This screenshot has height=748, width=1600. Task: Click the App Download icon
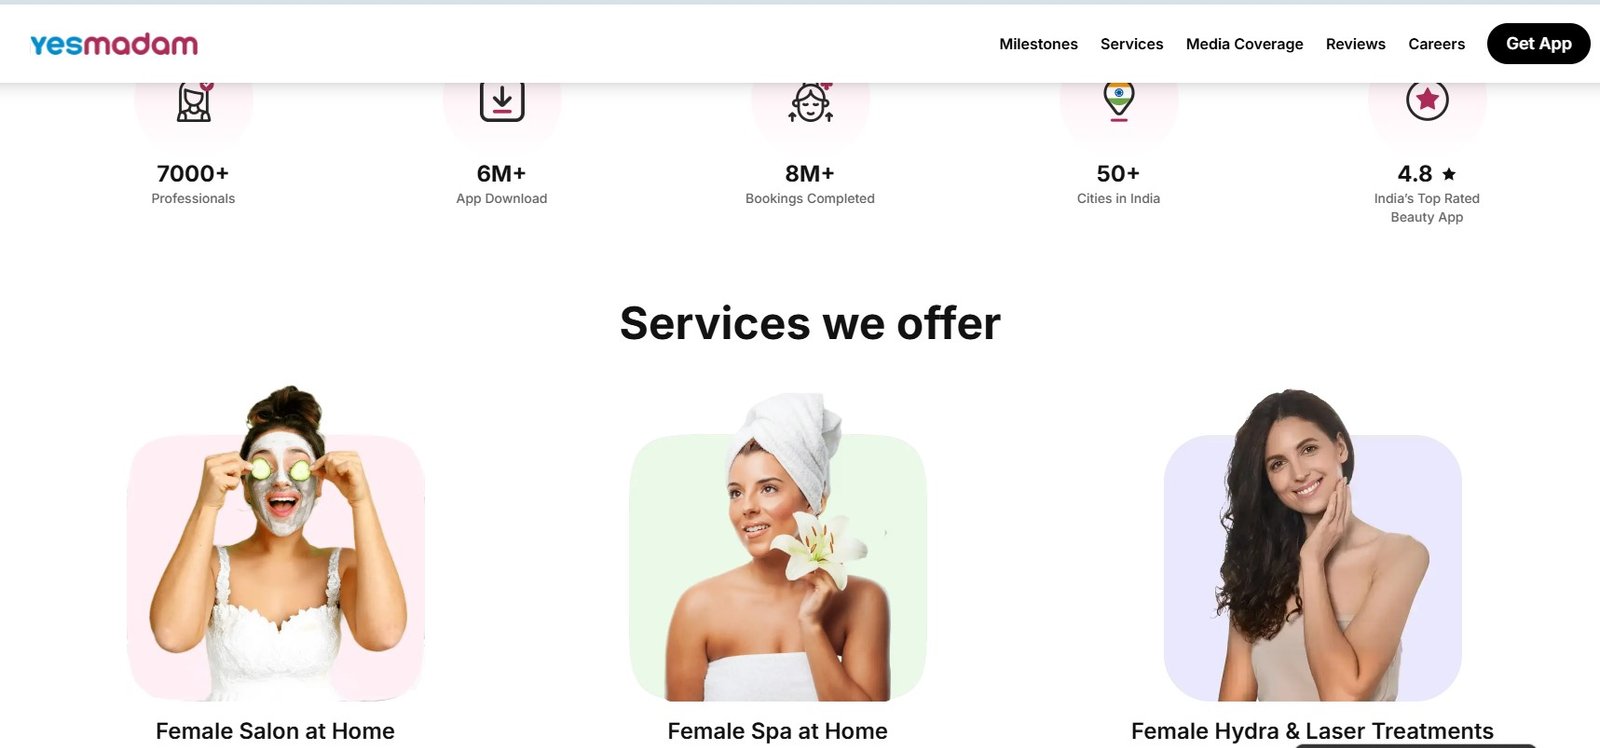502,102
